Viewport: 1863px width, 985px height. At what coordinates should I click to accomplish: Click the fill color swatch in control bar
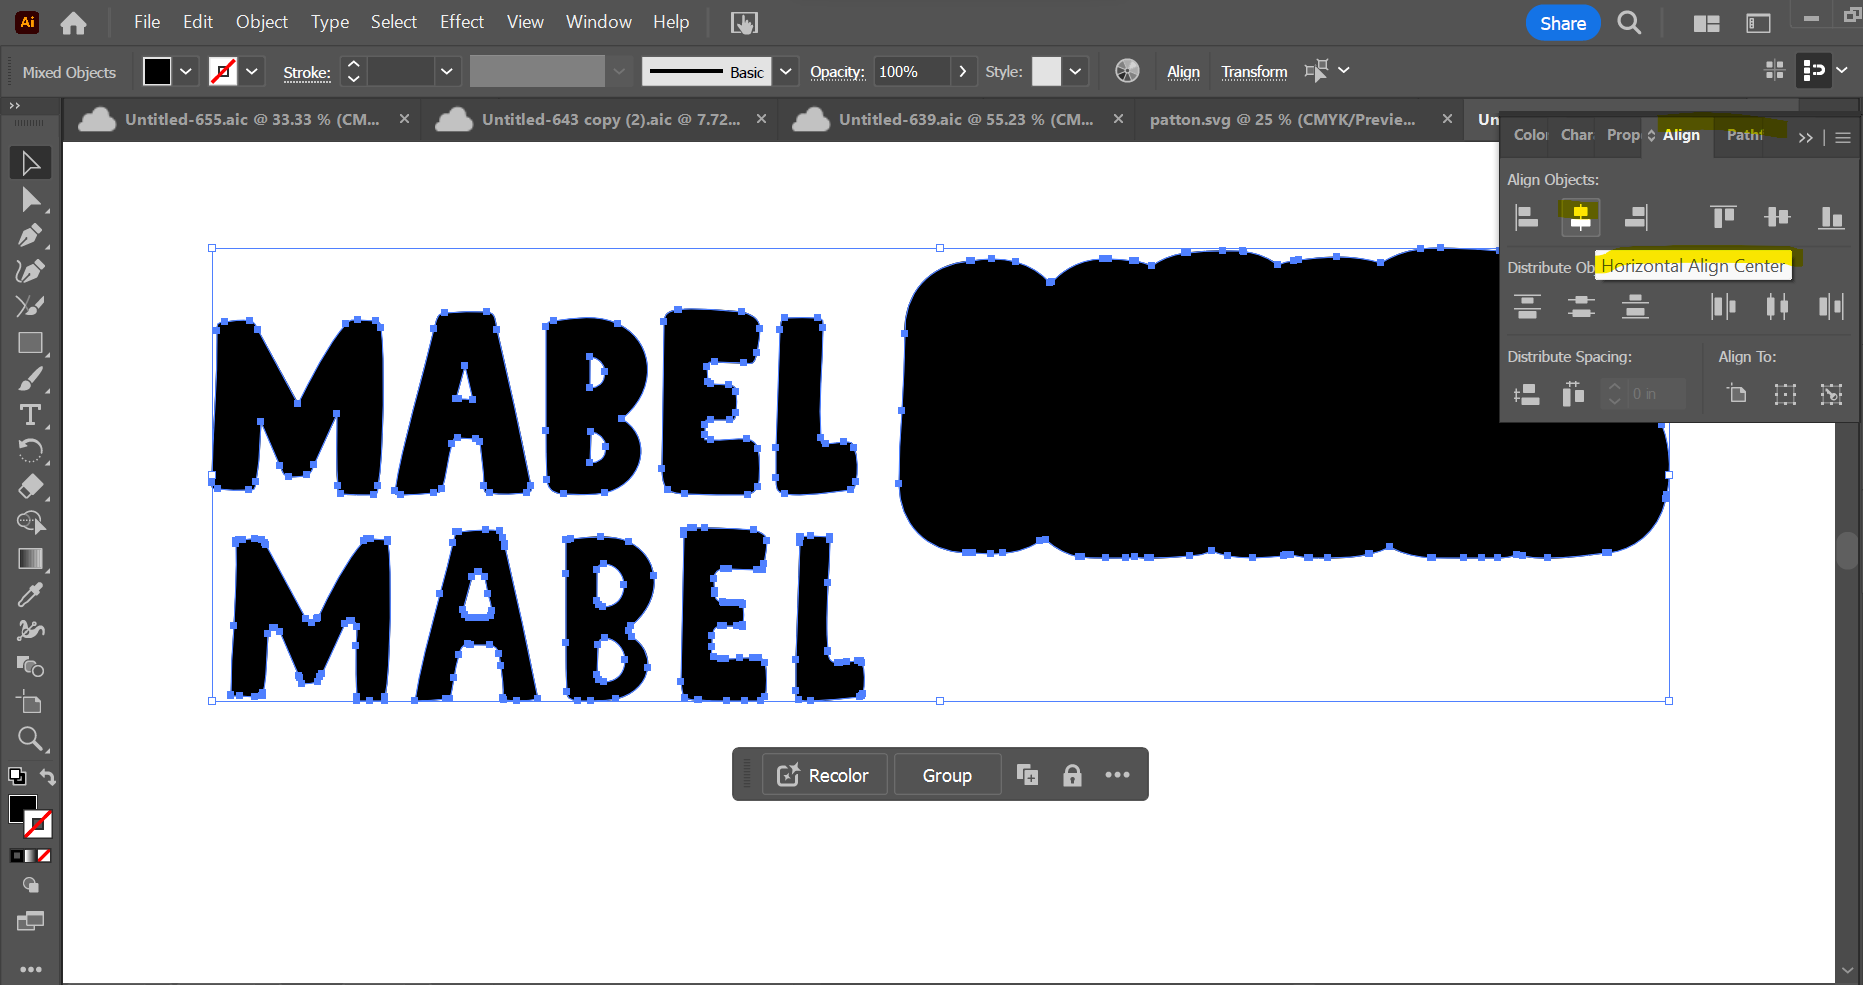[x=157, y=71]
